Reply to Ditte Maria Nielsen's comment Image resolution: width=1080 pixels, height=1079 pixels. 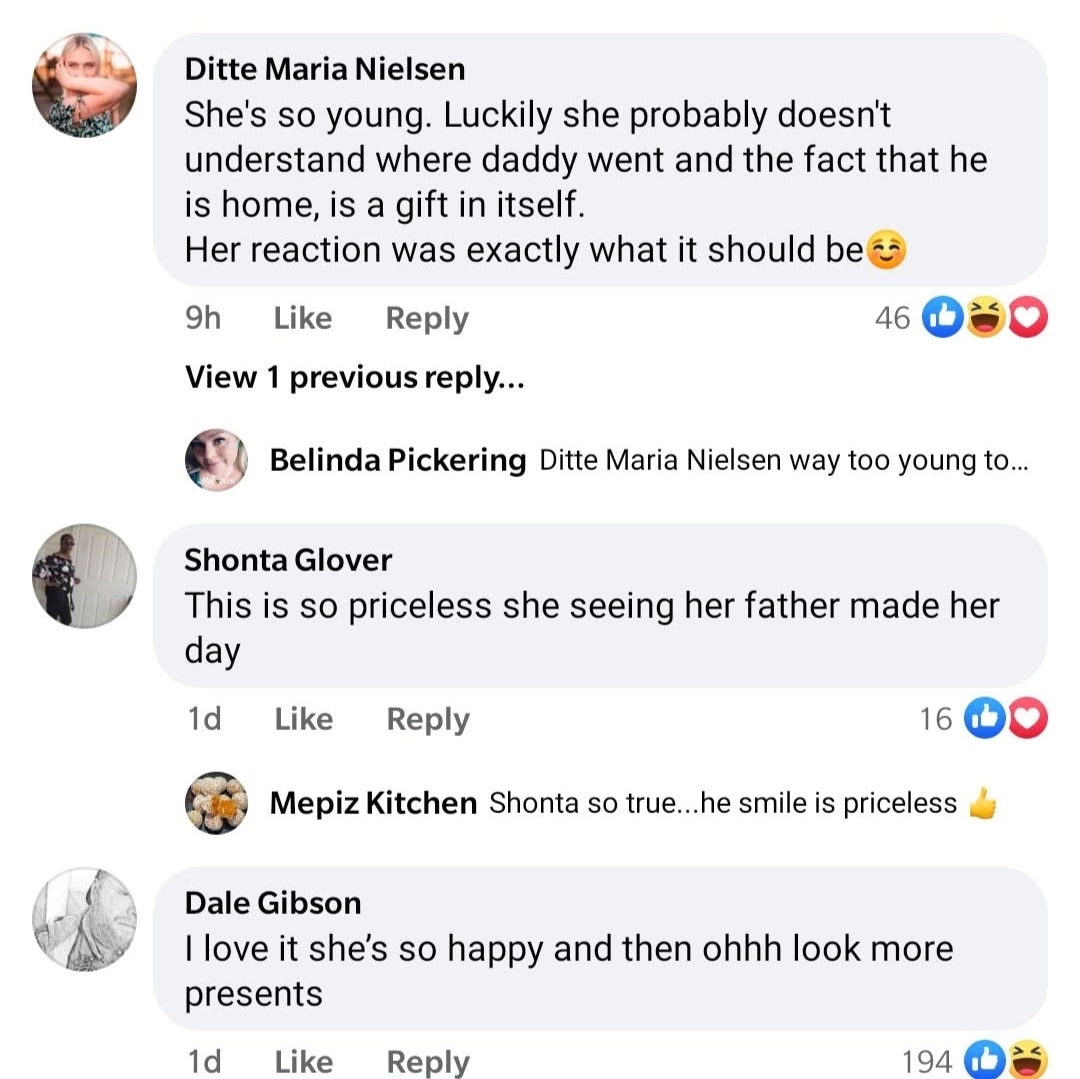(427, 318)
